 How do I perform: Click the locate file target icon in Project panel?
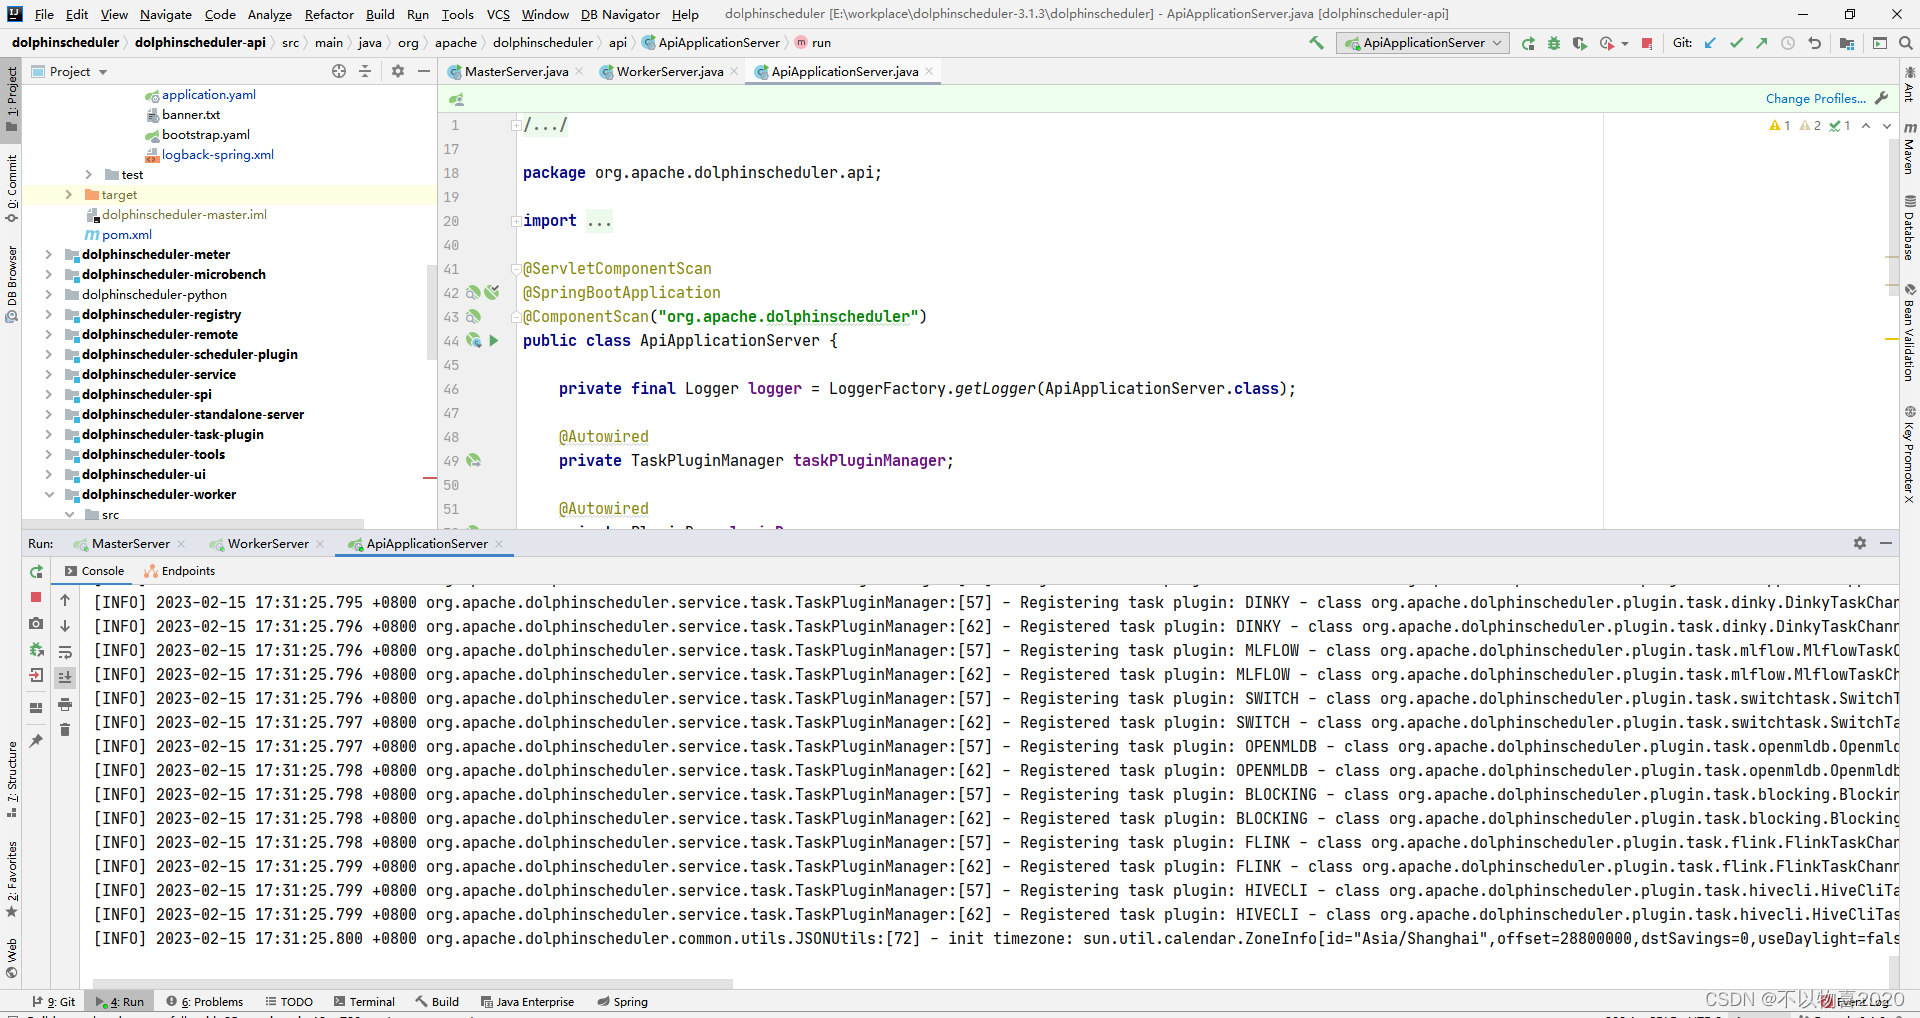click(339, 71)
